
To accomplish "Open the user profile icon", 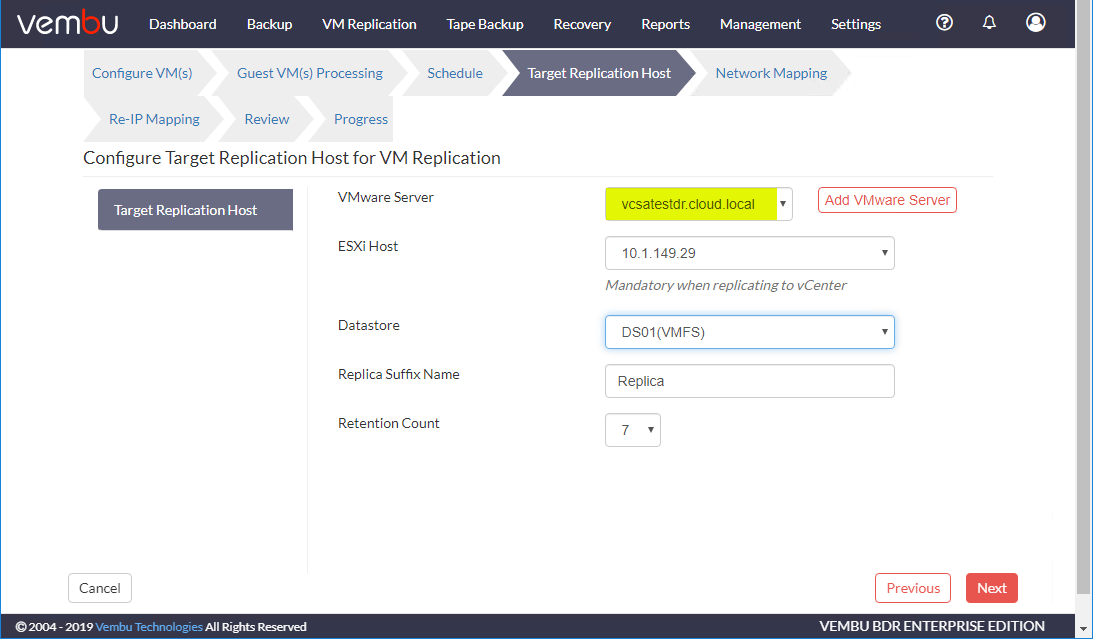I will click(1036, 22).
